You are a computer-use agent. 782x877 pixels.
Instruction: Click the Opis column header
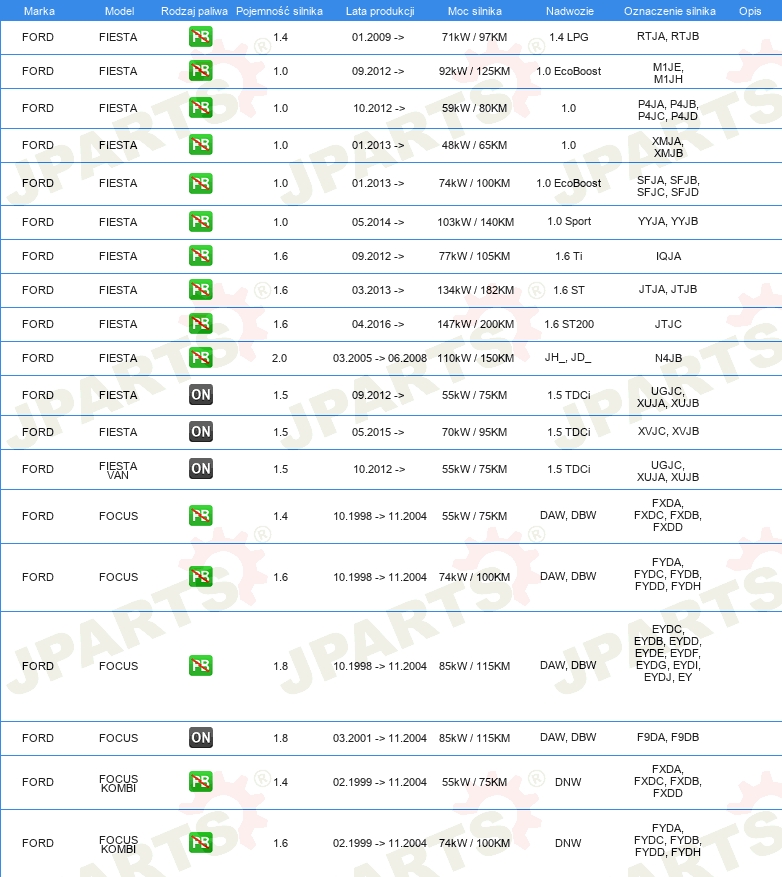click(x=750, y=11)
